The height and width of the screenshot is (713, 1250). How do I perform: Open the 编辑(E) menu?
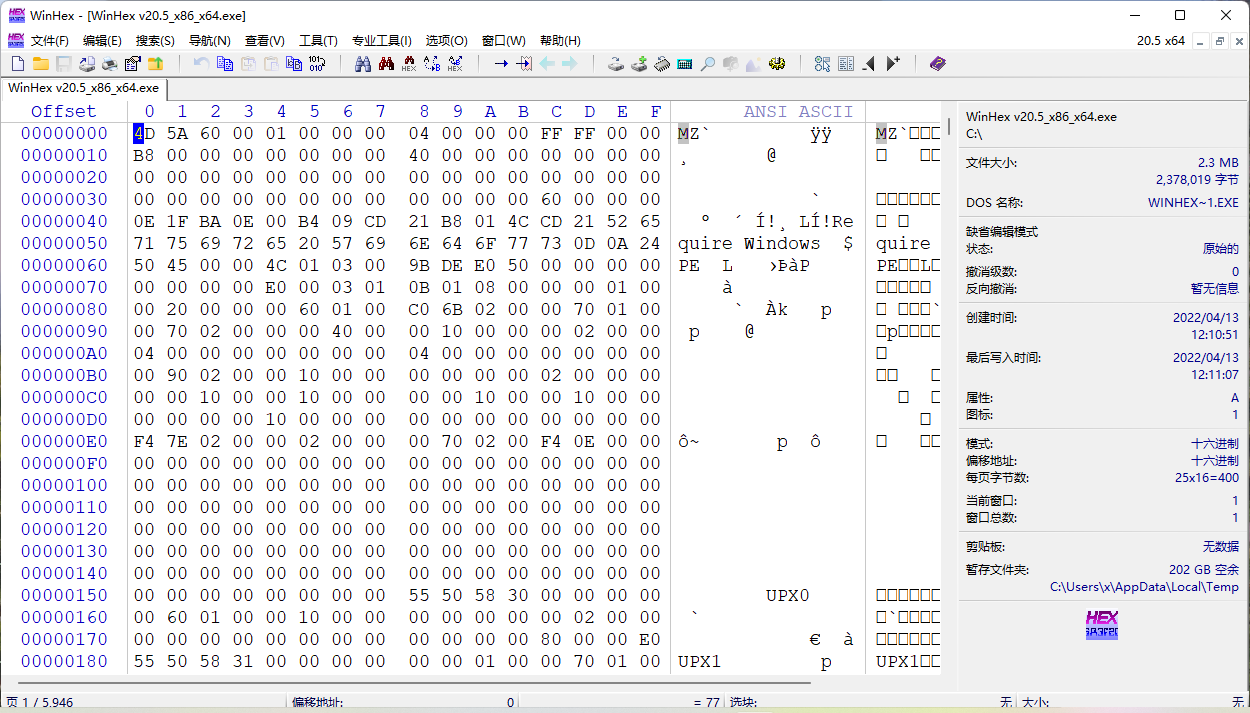102,41
